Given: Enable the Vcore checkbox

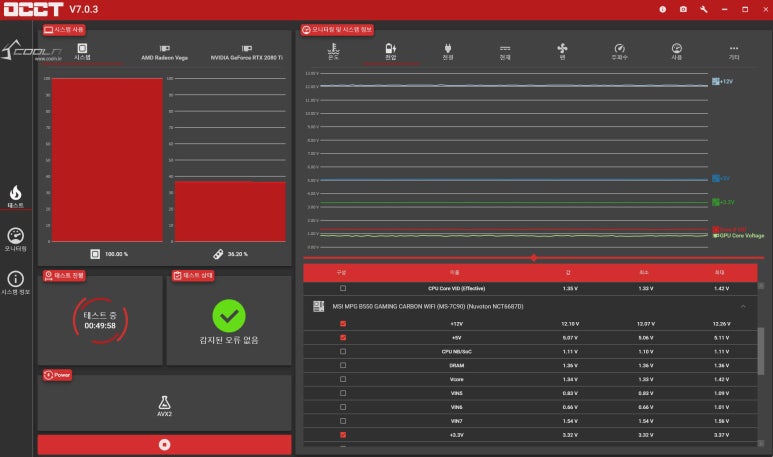Looking at the screenshot, I should click(x=343, y=379).
